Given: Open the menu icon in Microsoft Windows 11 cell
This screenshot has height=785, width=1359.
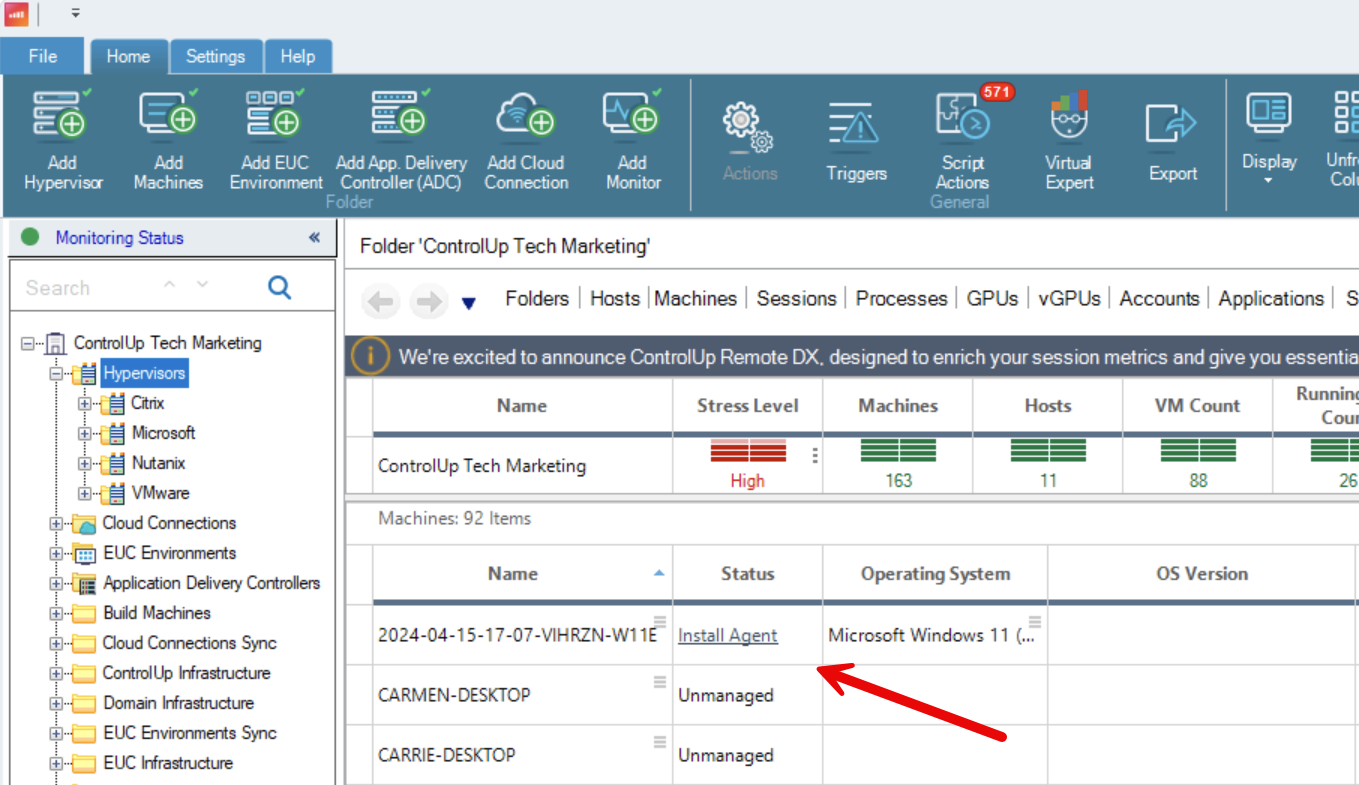Looking at the screenshot, I should point(1034,622).
